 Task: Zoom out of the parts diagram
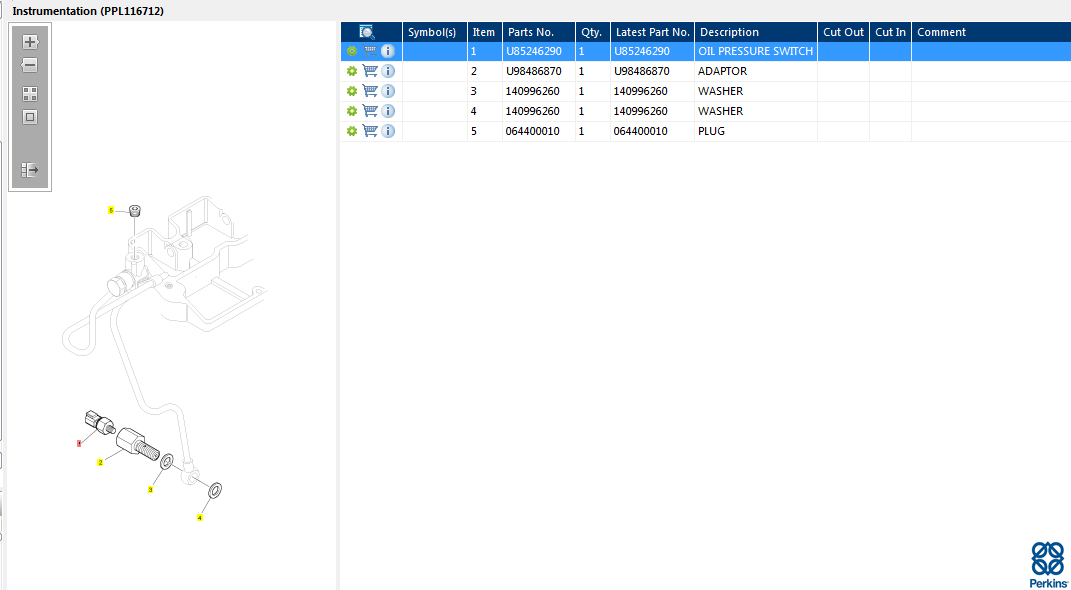29,66
